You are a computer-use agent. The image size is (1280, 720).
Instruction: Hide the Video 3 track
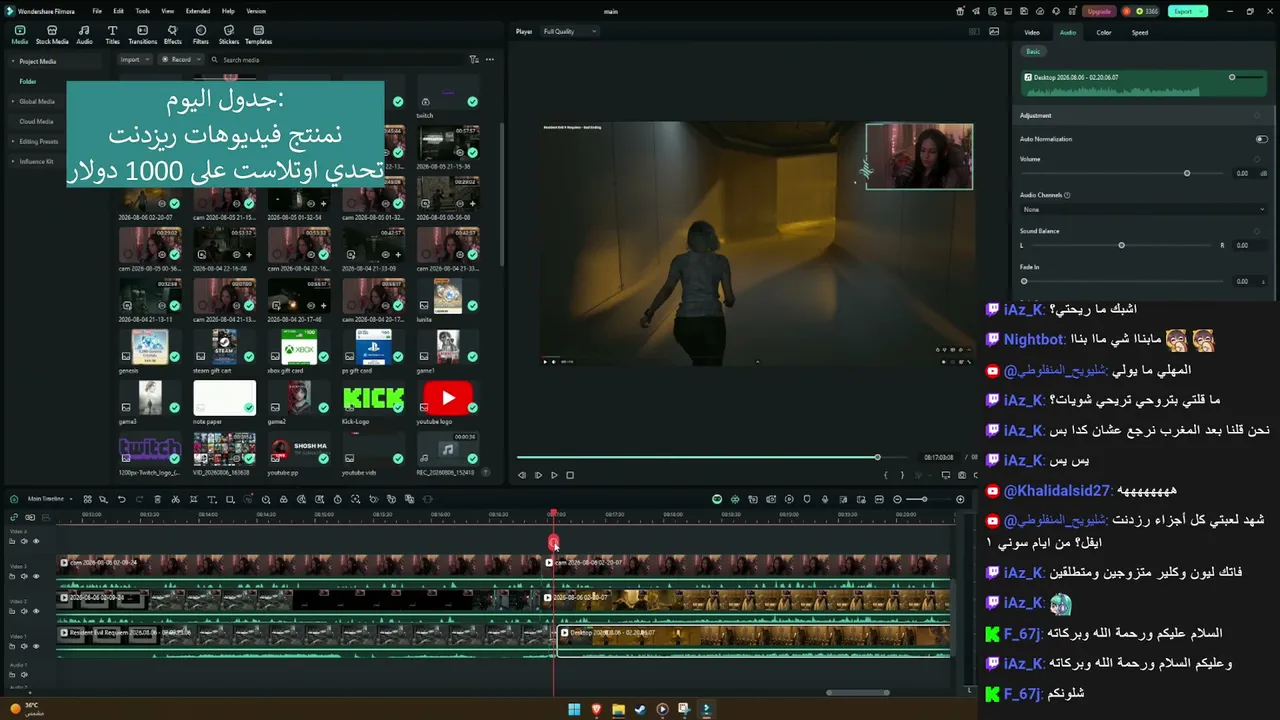pyautogui.click(x=36, y=576)
